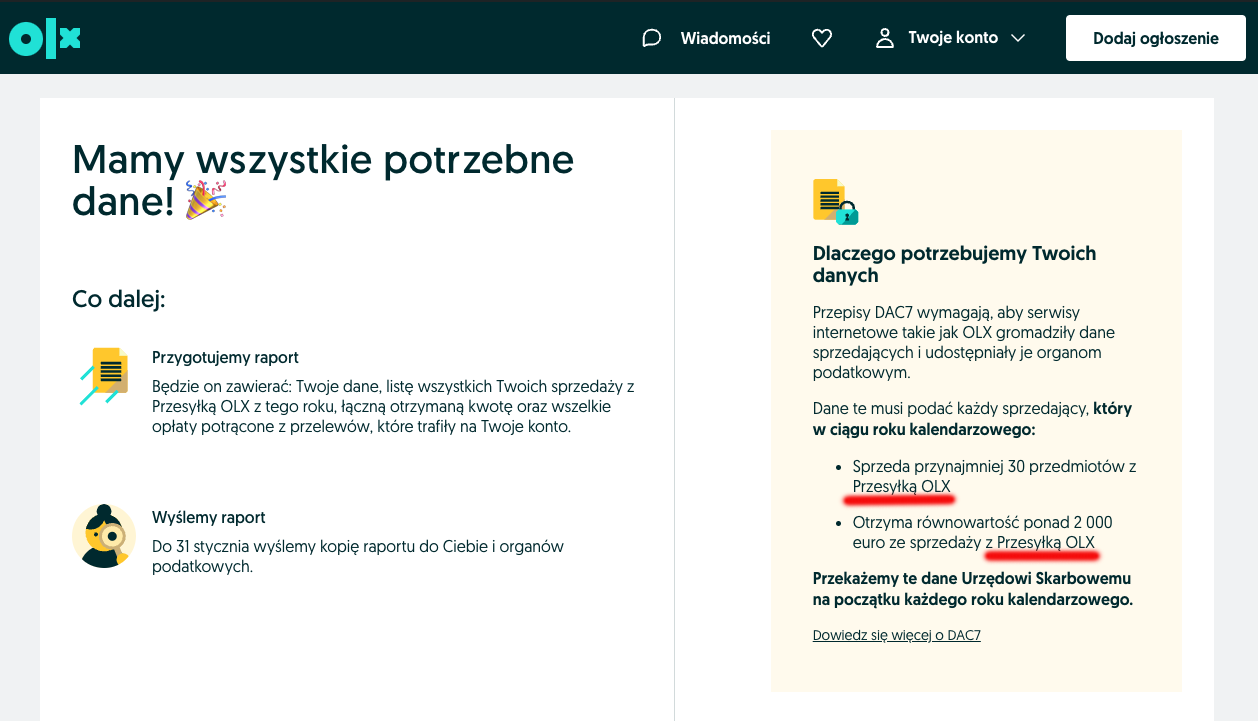Click the bullet about ponad 2 000 euro

pyautogui.click(x=981, y=532)
